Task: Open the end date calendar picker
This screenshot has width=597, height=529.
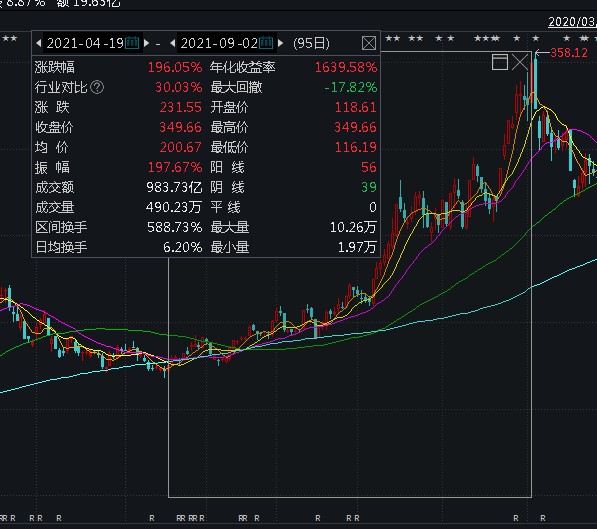Action: [266, 43]
